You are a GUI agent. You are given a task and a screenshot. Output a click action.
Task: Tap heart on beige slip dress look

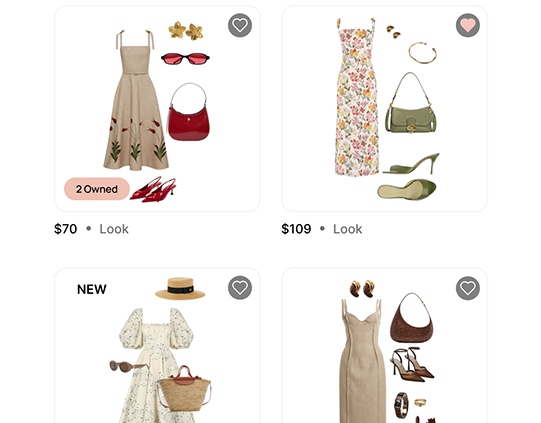468,288
